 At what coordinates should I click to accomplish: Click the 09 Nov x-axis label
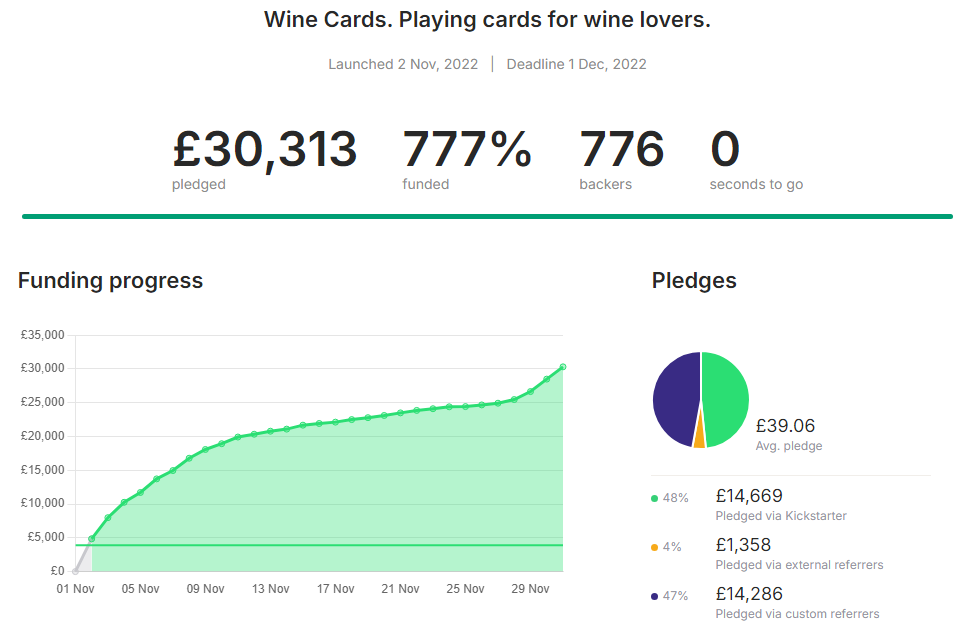point(206,589)
